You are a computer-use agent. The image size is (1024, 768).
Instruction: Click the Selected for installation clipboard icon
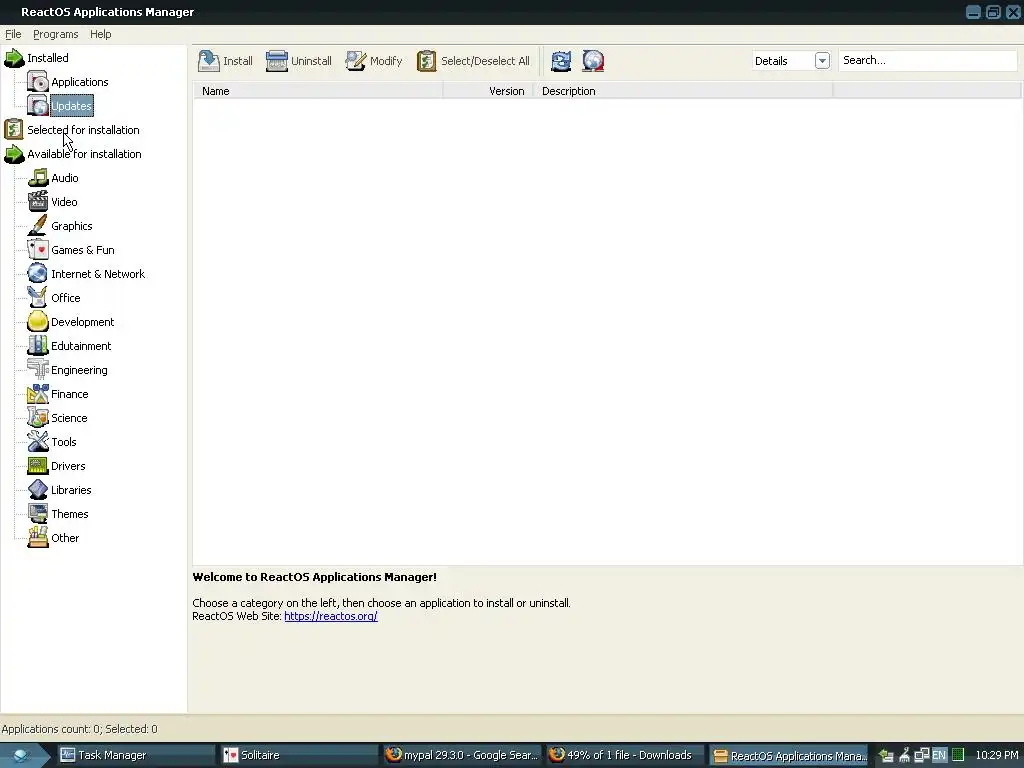[x=14, y=129]
